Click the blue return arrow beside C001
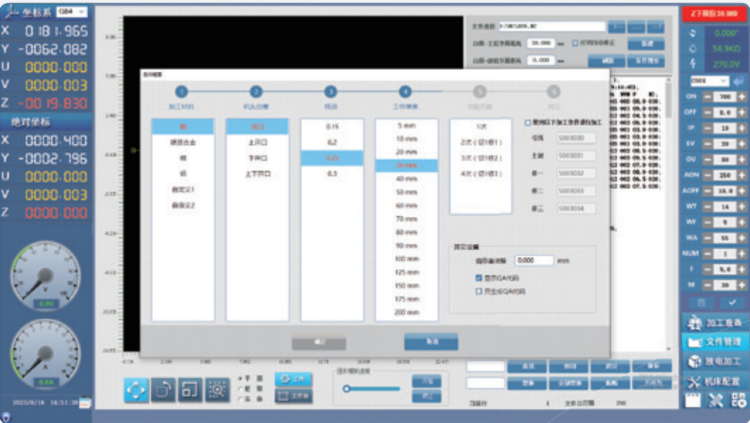 pos(738,80)
